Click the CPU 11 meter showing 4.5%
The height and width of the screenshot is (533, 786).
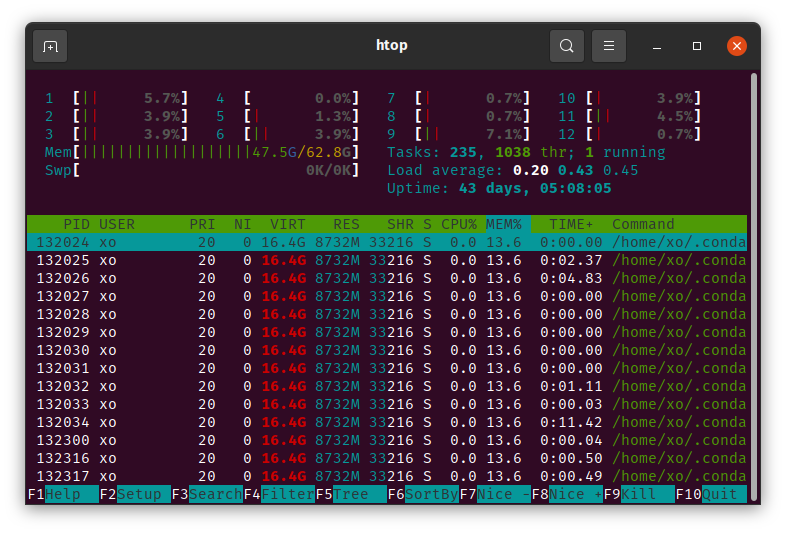tap(630, 116)
